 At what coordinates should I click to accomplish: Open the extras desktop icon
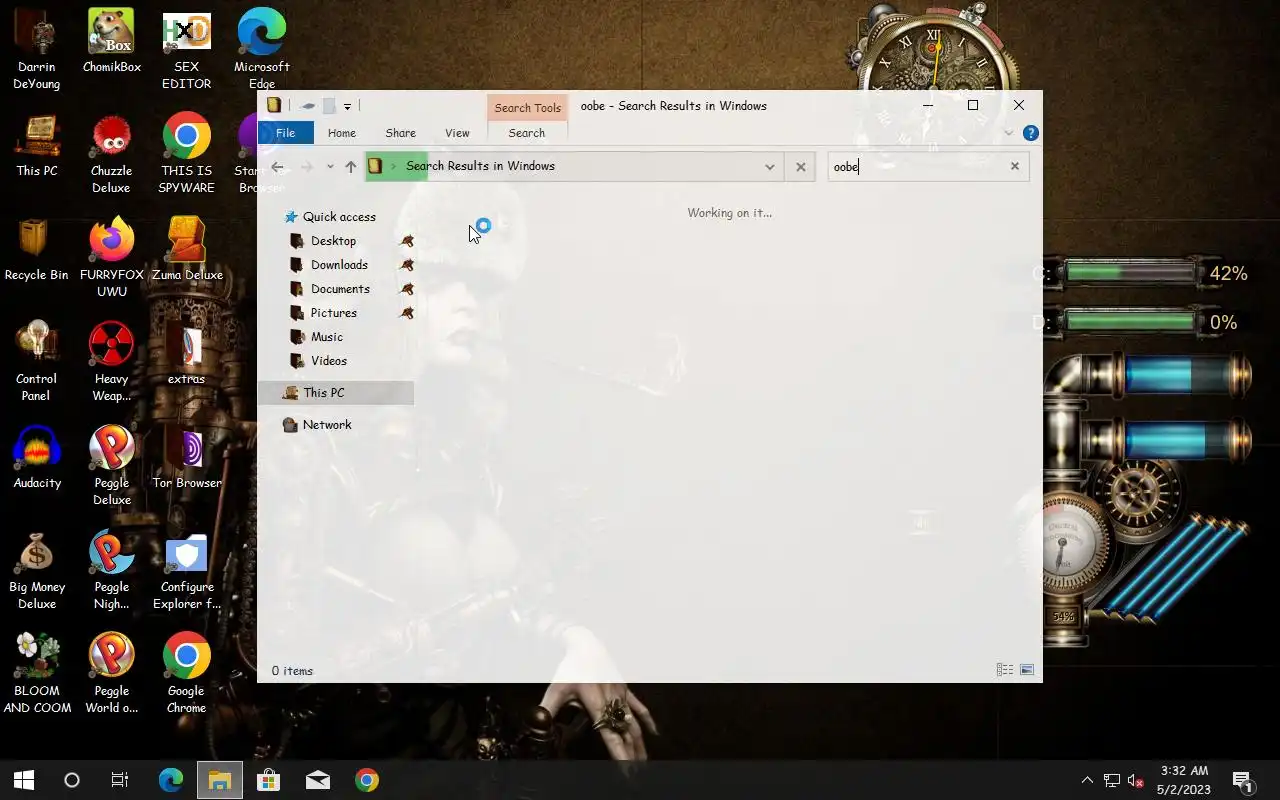pyautogui.click(x=187, y=354)
